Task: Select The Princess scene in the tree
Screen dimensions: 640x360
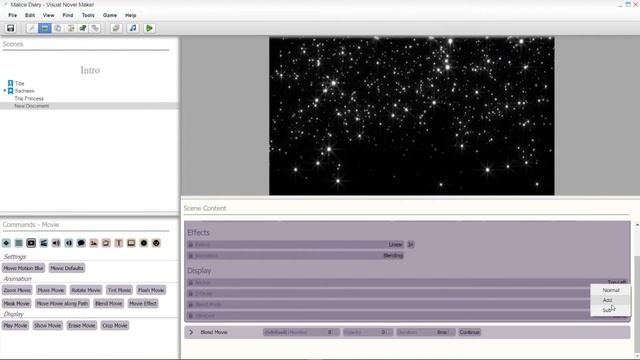Action: (29, 98)
